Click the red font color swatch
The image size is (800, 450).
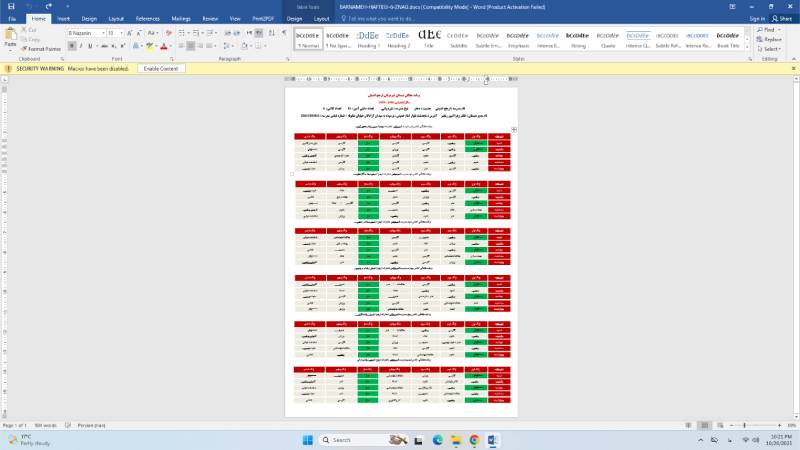(x=164, y=46)
